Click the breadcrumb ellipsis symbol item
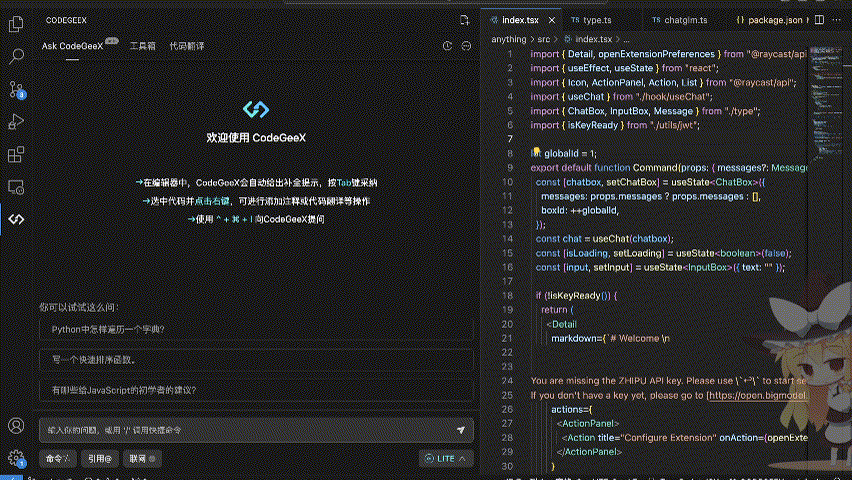Viewport: 852px width, 480px height. click(627, 39)
